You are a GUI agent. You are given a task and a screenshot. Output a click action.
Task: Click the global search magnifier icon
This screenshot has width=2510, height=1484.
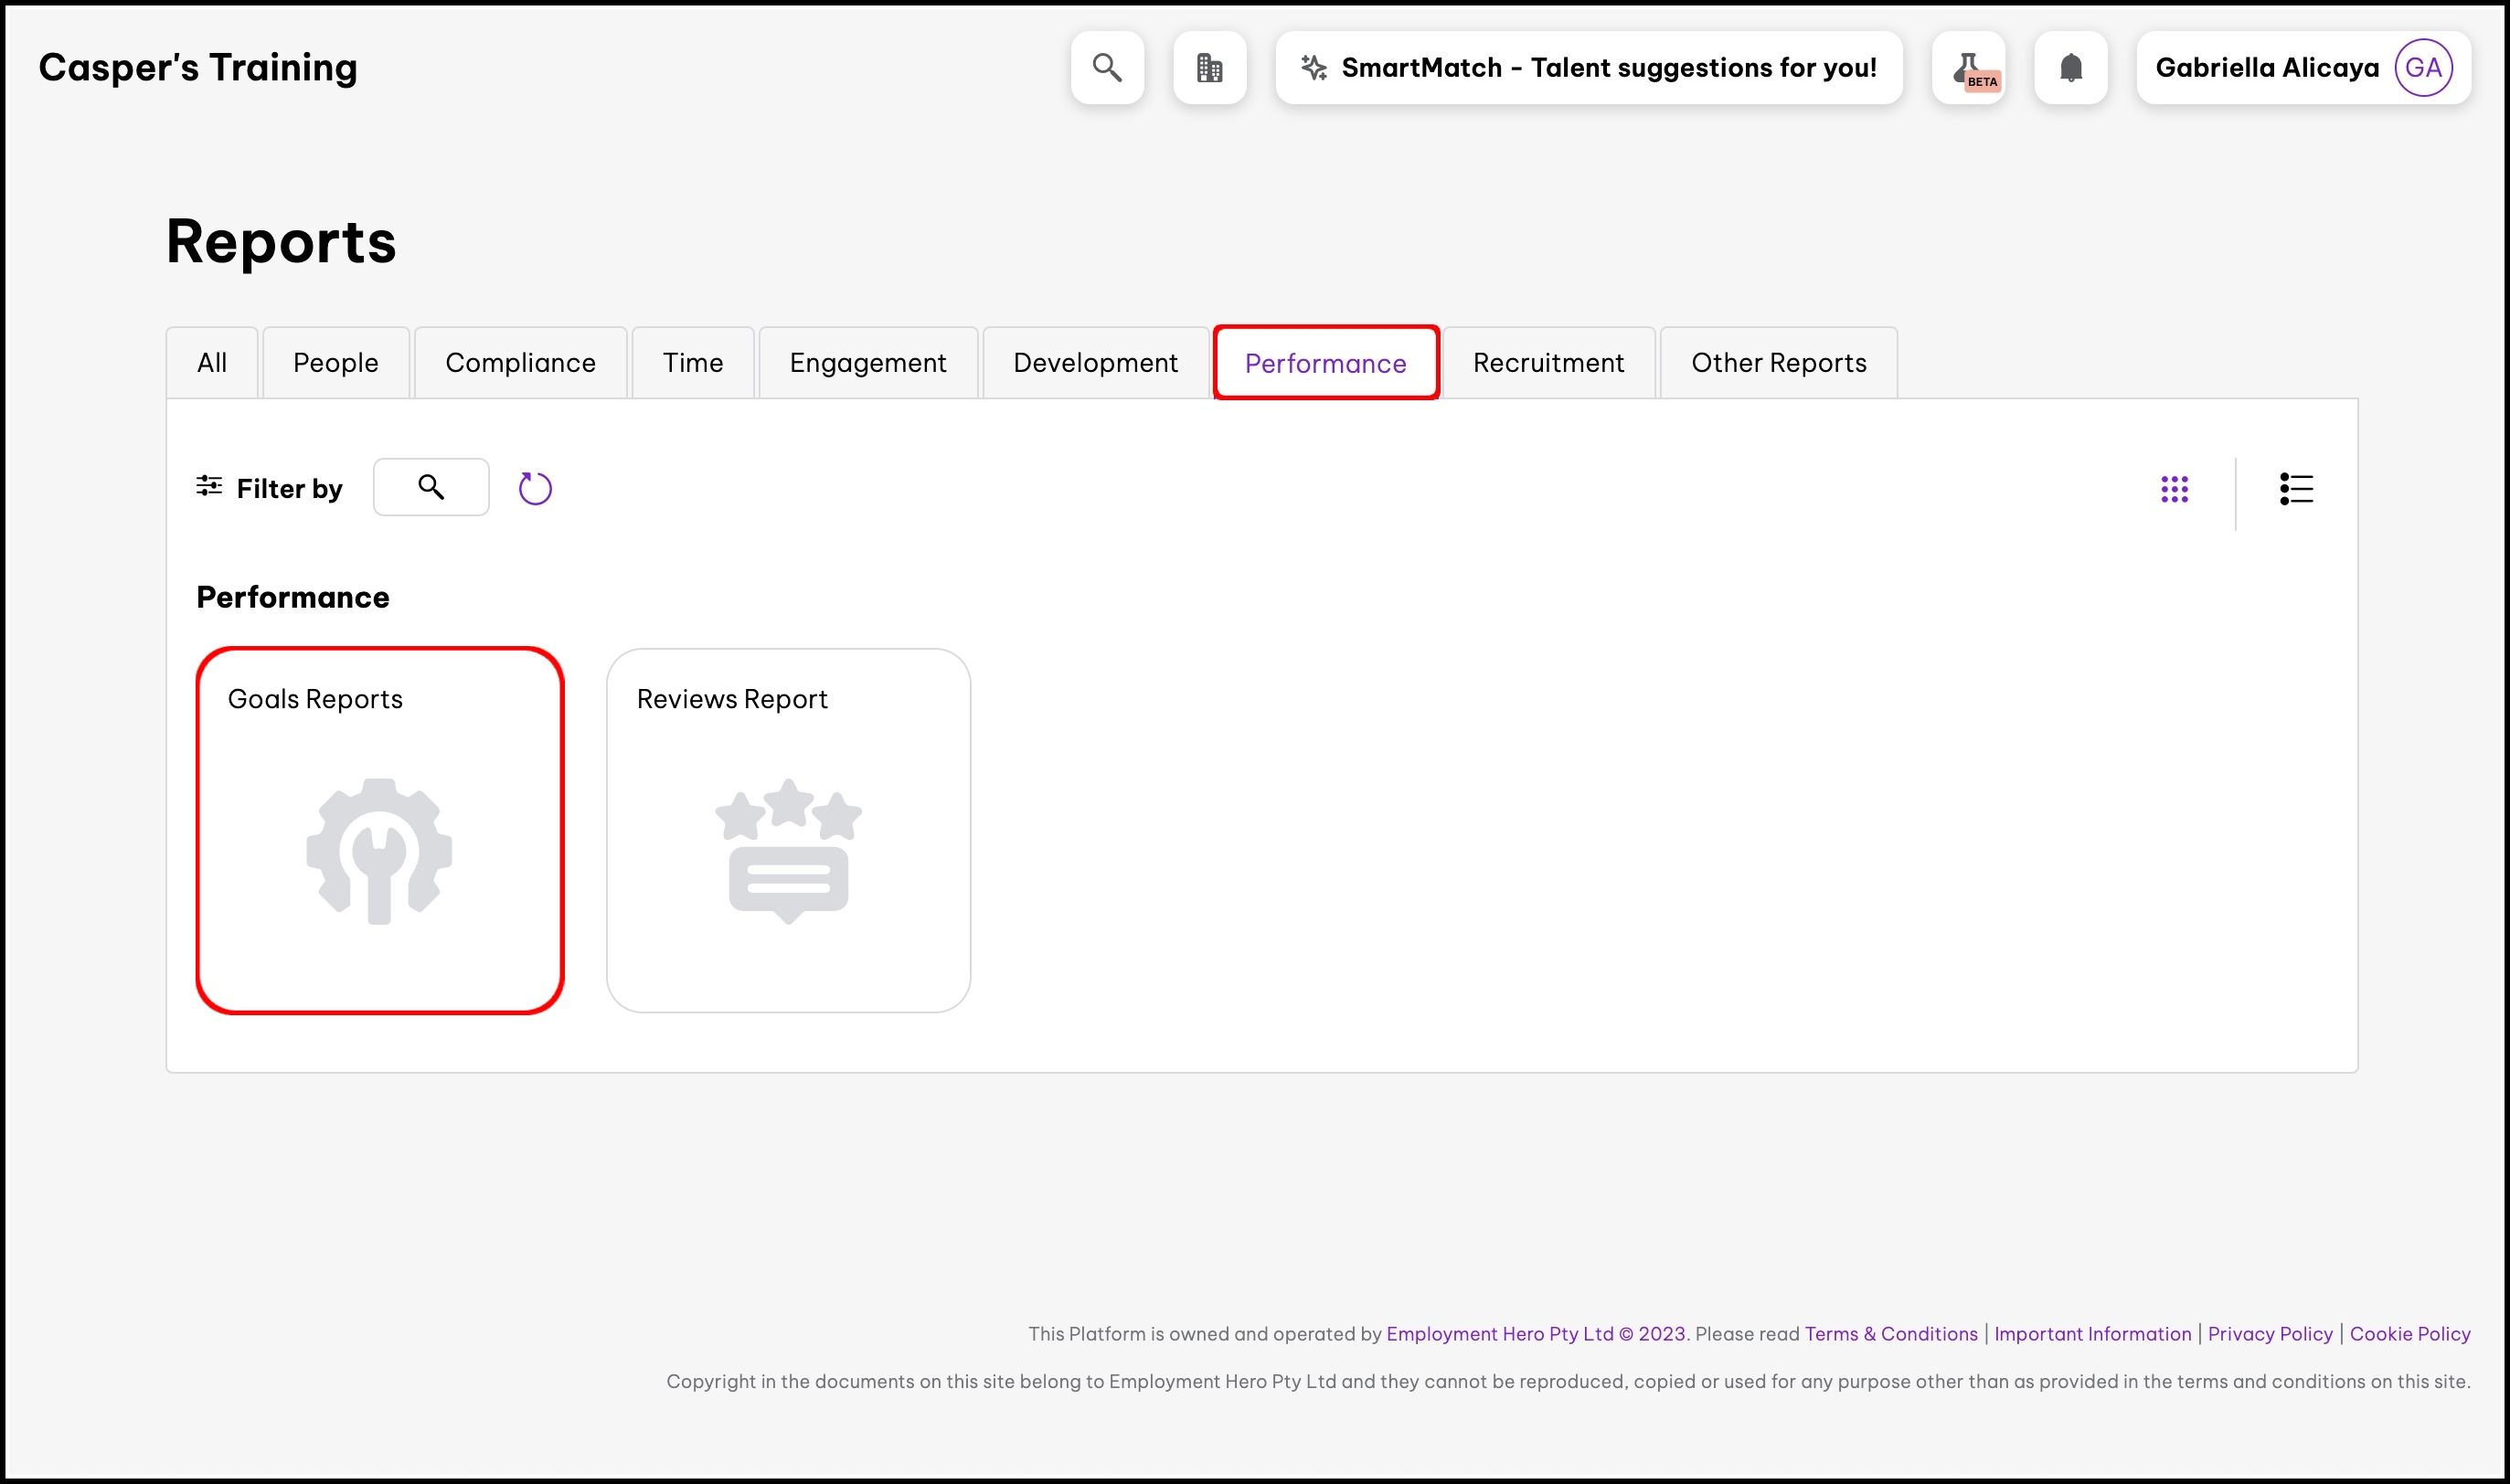[1106, 68]
